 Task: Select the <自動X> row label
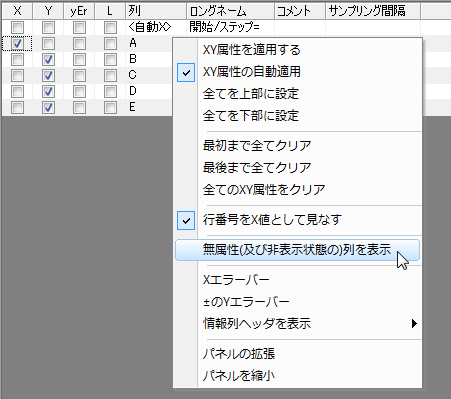150,27
